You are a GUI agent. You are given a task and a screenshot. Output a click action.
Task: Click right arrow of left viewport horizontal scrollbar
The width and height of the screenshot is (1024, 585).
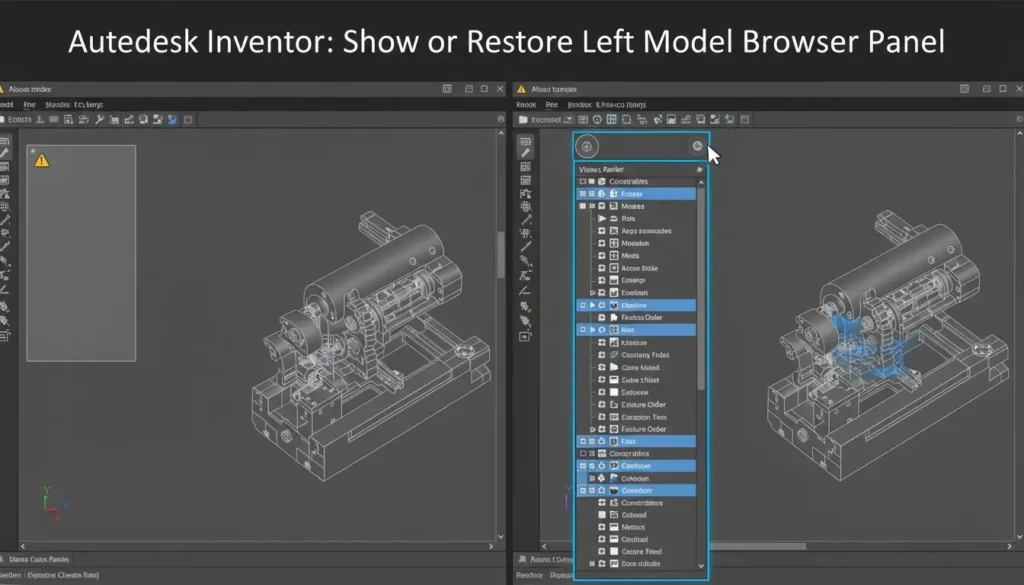[x=491, y=546]
